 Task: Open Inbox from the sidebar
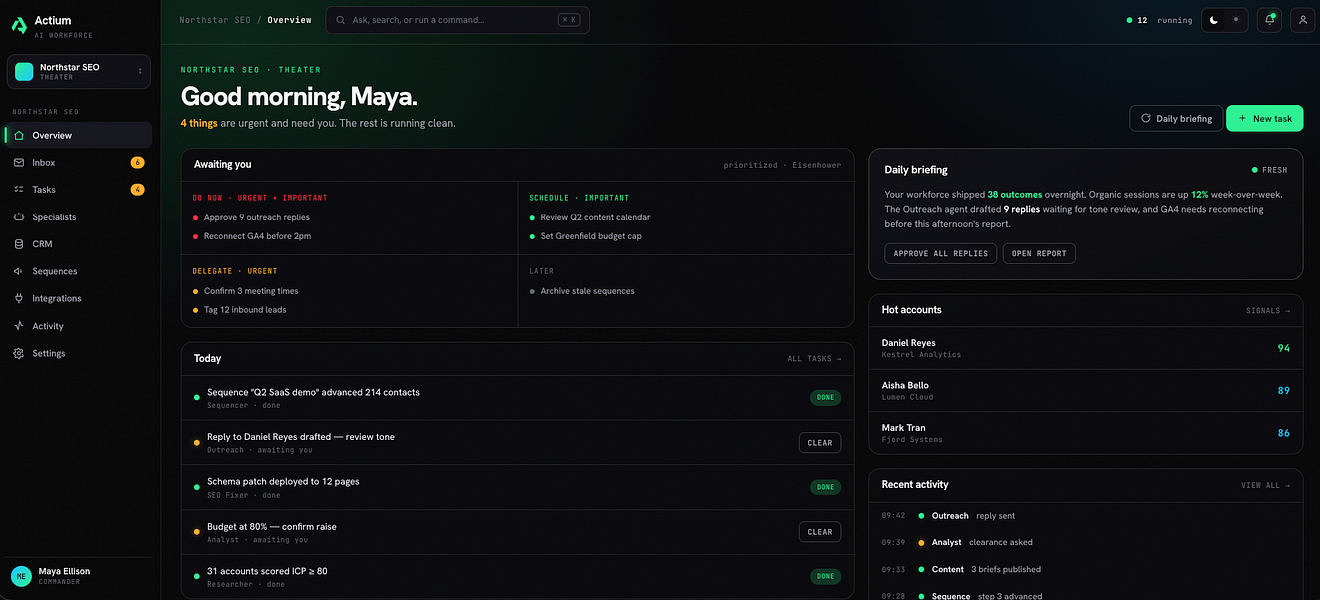(x=79, y=162)
